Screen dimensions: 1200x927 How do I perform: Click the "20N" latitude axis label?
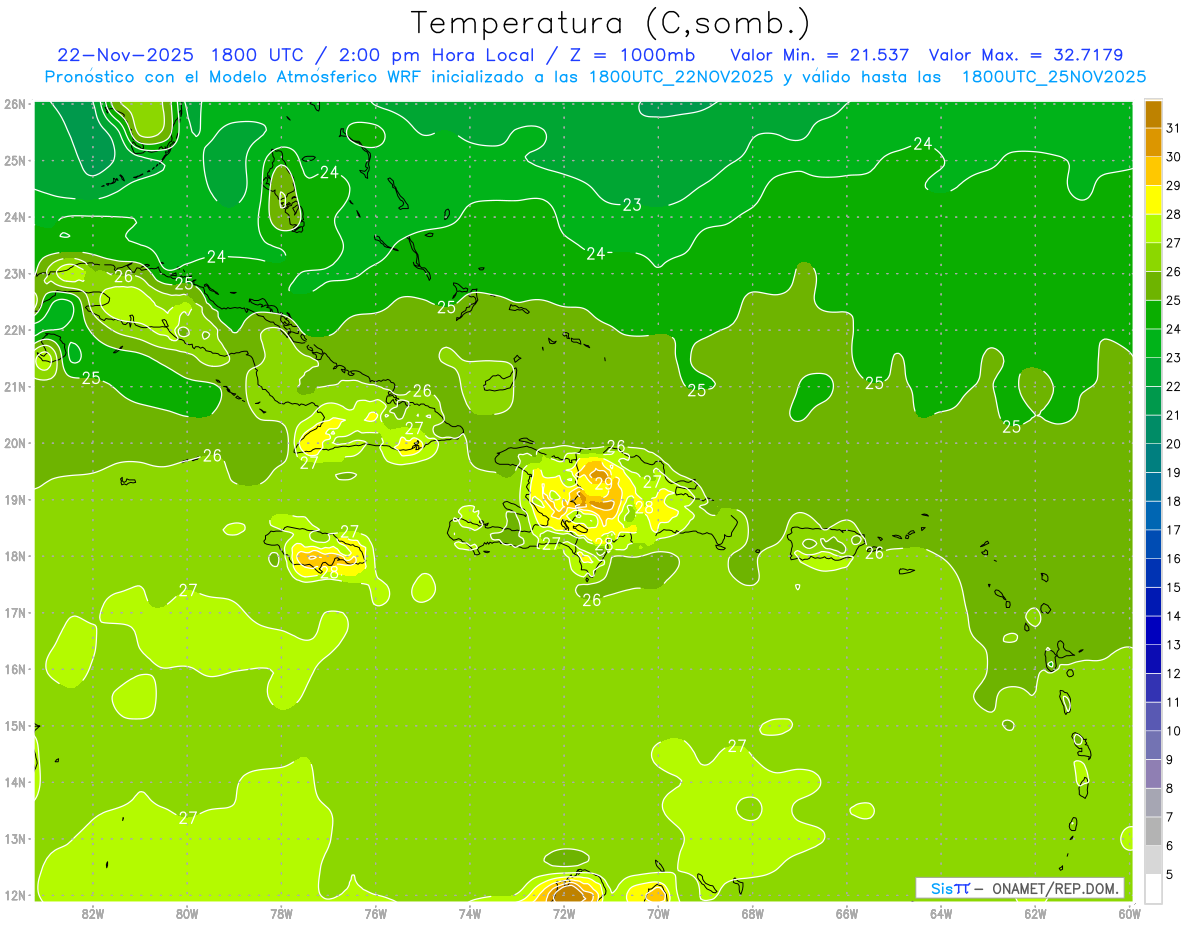coord(15,443)
